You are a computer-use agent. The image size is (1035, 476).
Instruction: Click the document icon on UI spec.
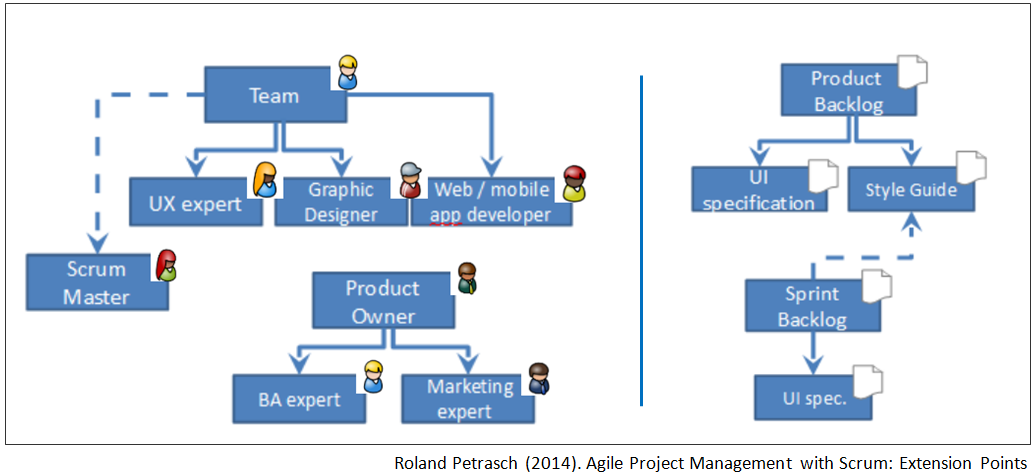pyautogui.click(x=869, y=380)
